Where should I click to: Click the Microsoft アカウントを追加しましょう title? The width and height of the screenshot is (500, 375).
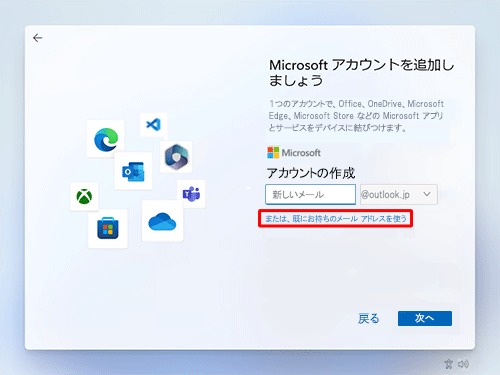(x=361, y=73)
